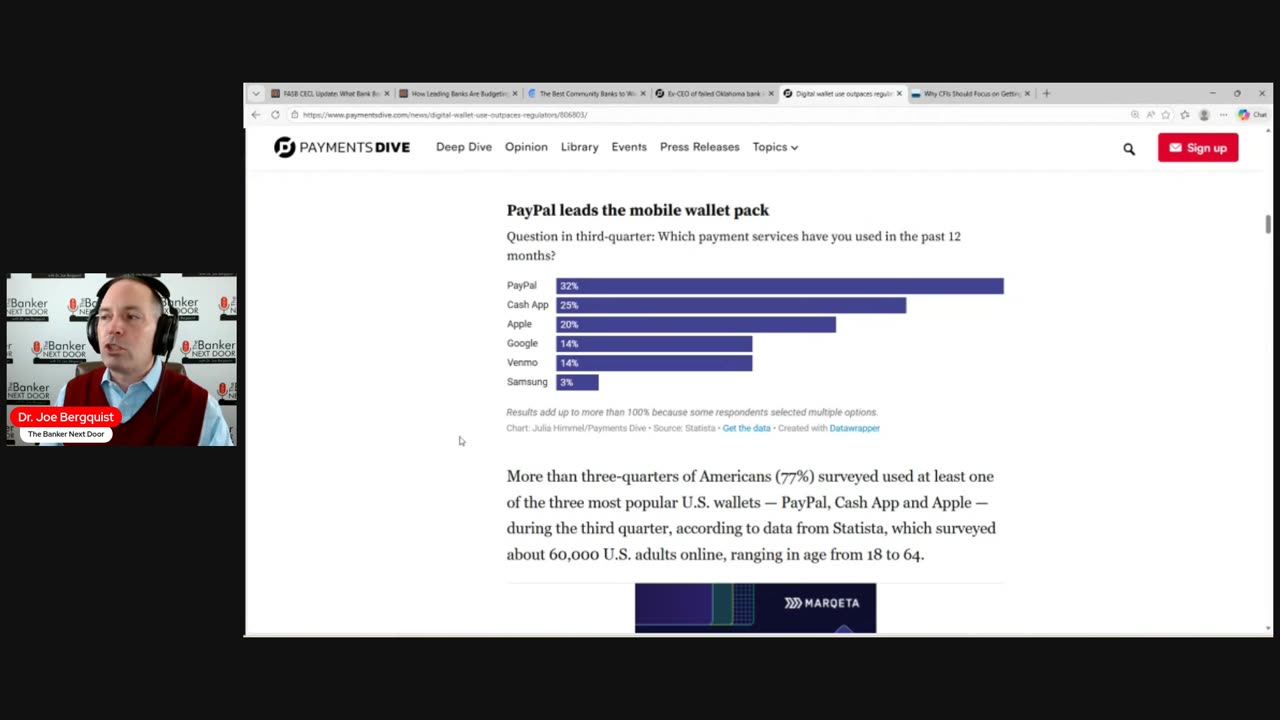Image resolution: width=1280 pixels, height=720 pixels.
Task: Open the Deep Dive navigation item
Action: tap(464, 147)
